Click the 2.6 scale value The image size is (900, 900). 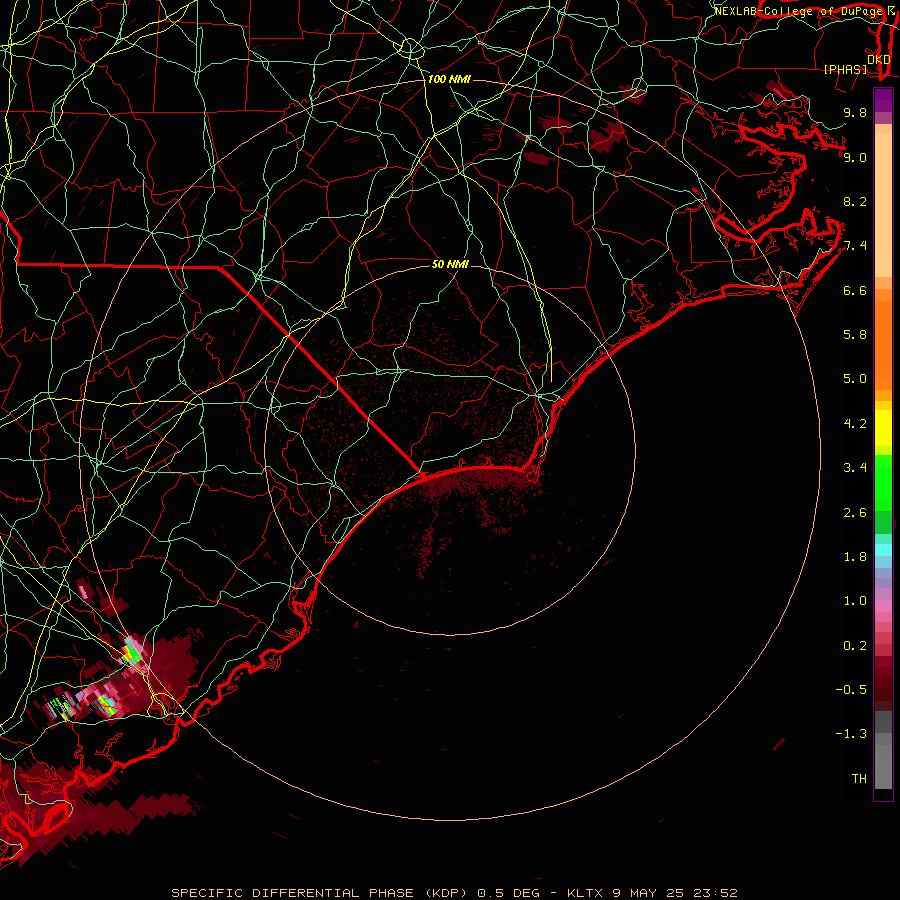coord(855,513)
